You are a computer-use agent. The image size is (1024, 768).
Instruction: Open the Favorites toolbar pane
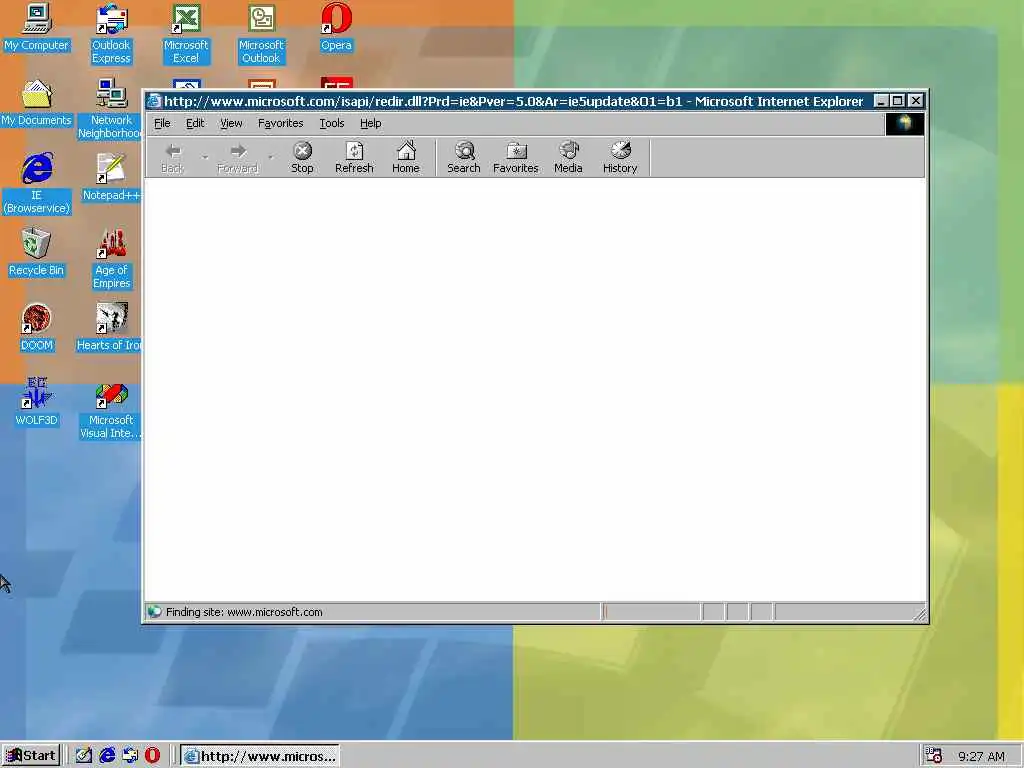(515, 157)
